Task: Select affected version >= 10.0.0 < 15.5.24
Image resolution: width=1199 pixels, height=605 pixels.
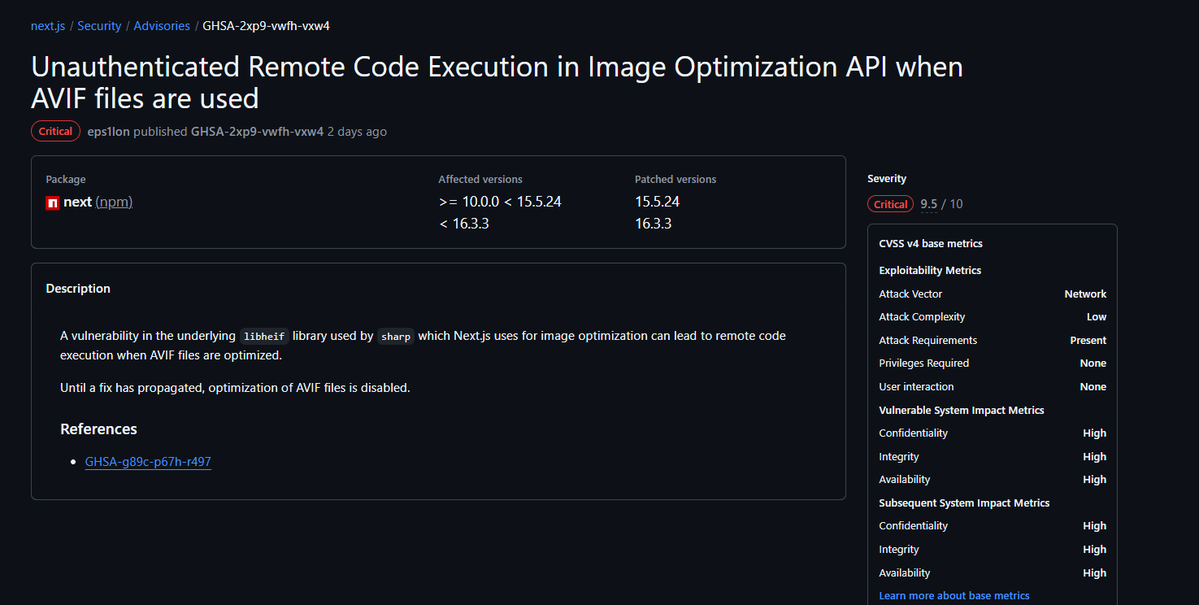Action: pyautogui.click(x=500, y=202)
